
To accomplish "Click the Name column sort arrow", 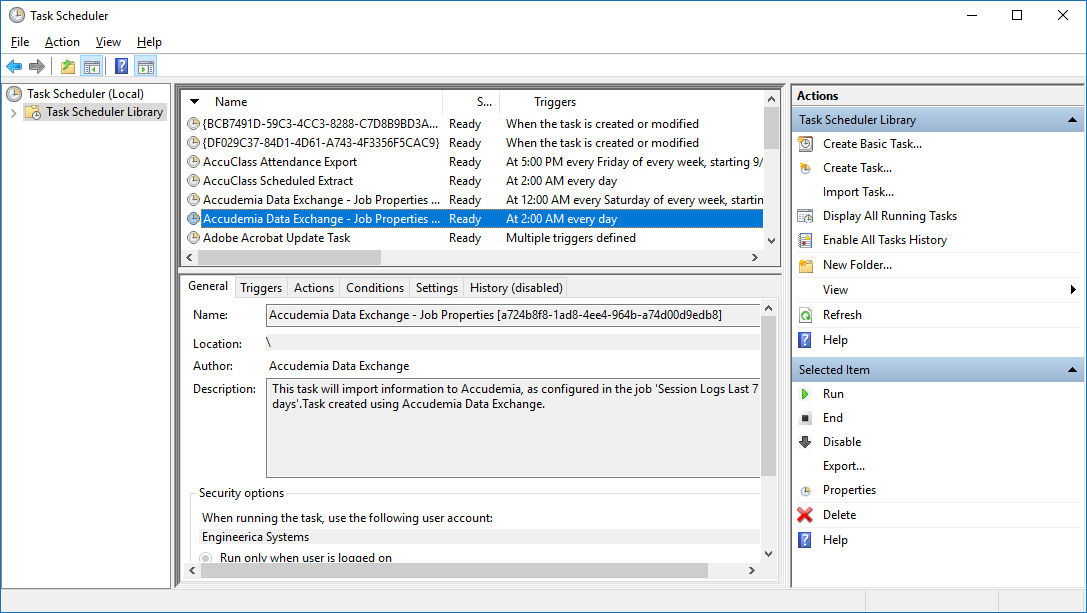I will coord(195,101).
